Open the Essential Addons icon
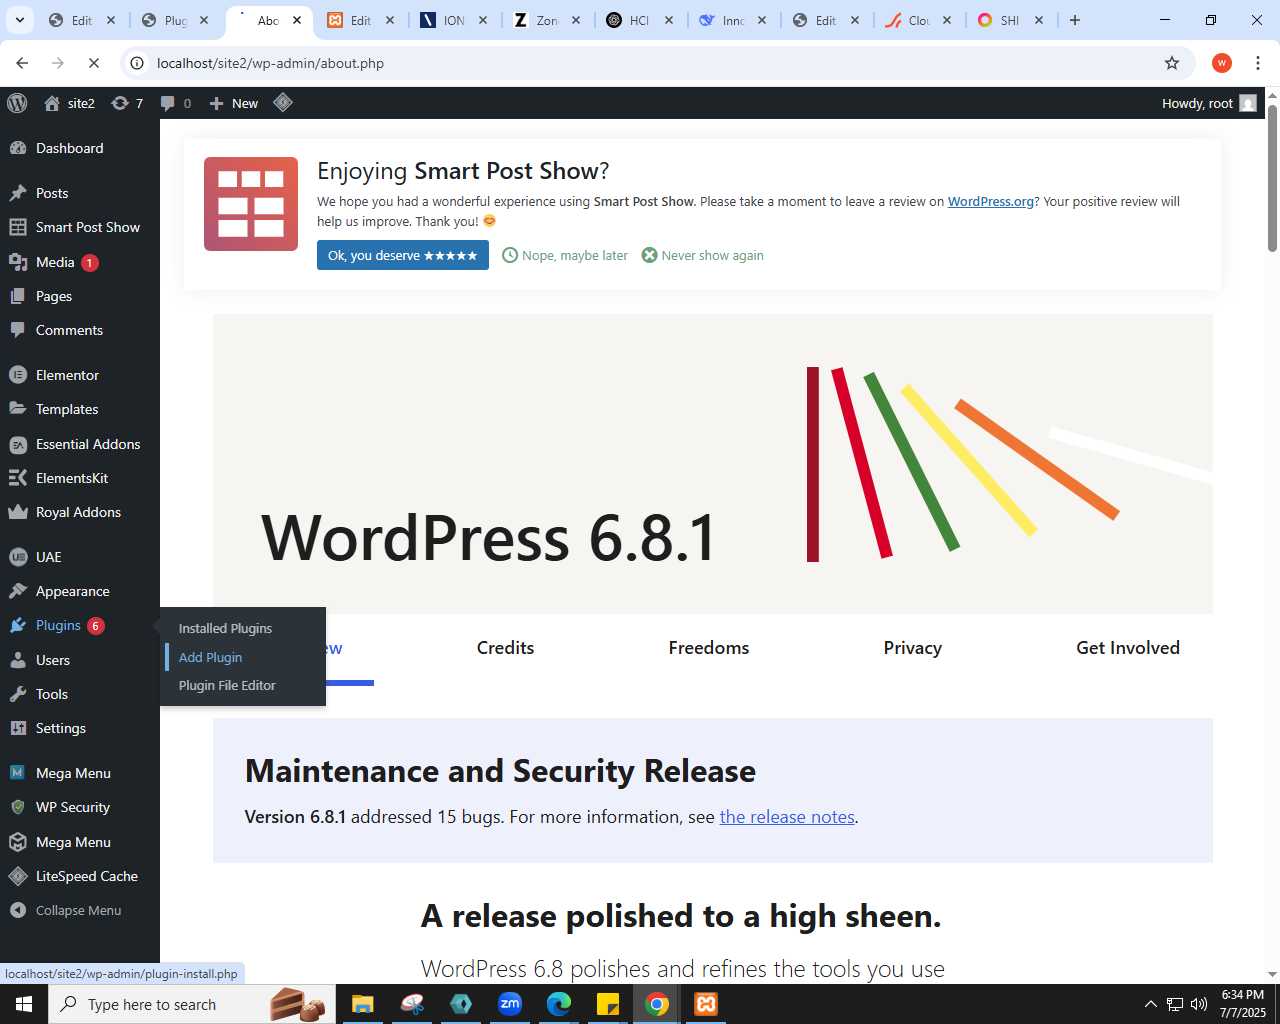1280x1024 pixels. 18,444
